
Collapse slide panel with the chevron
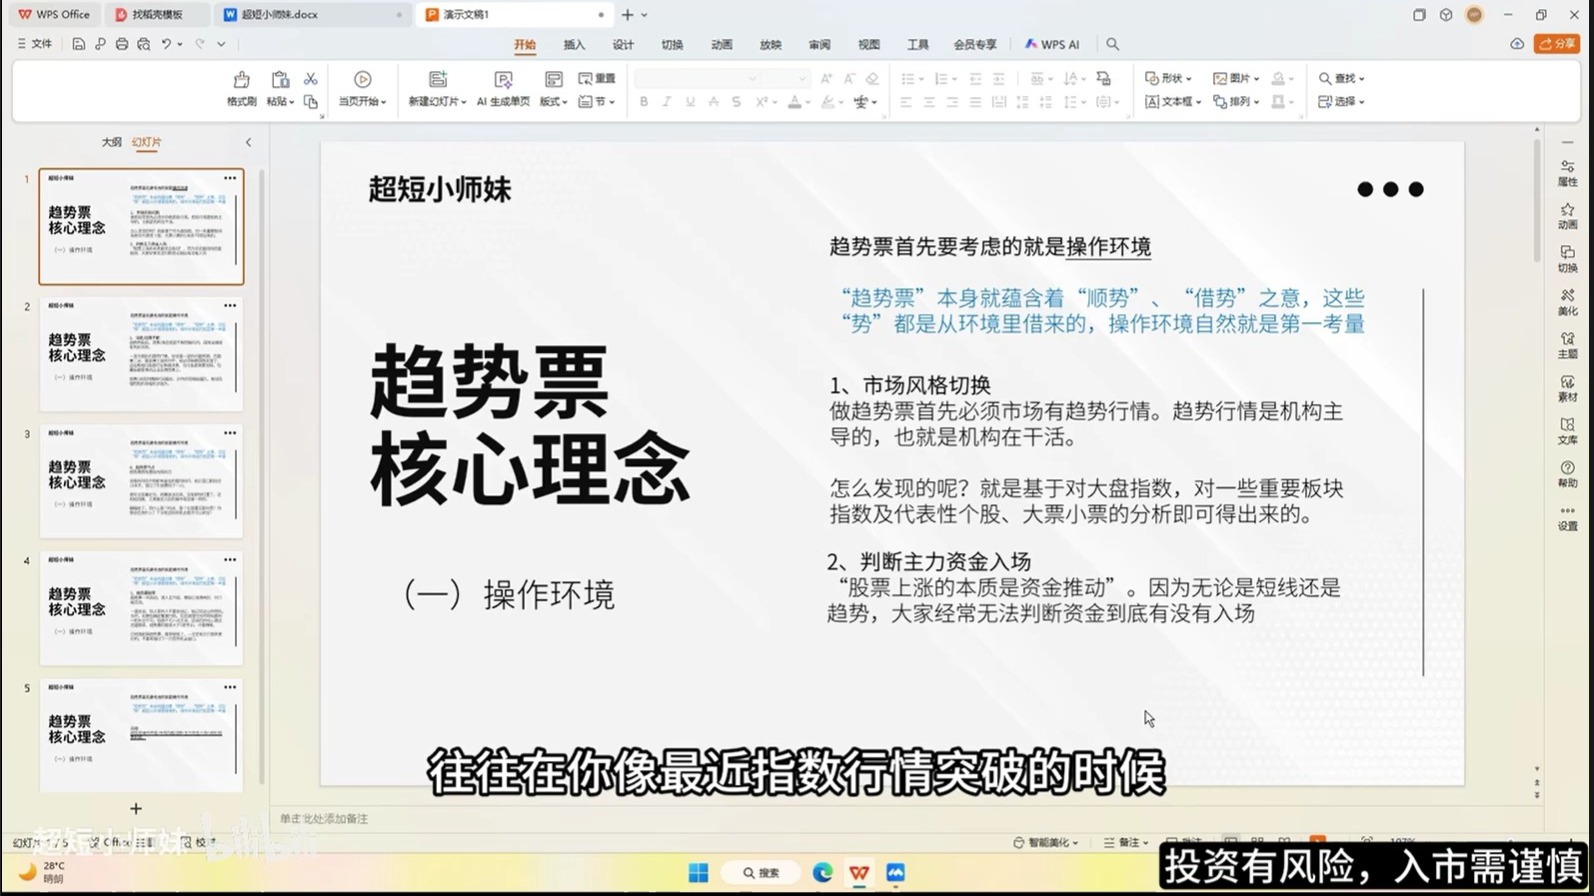[x=249, y=142]
